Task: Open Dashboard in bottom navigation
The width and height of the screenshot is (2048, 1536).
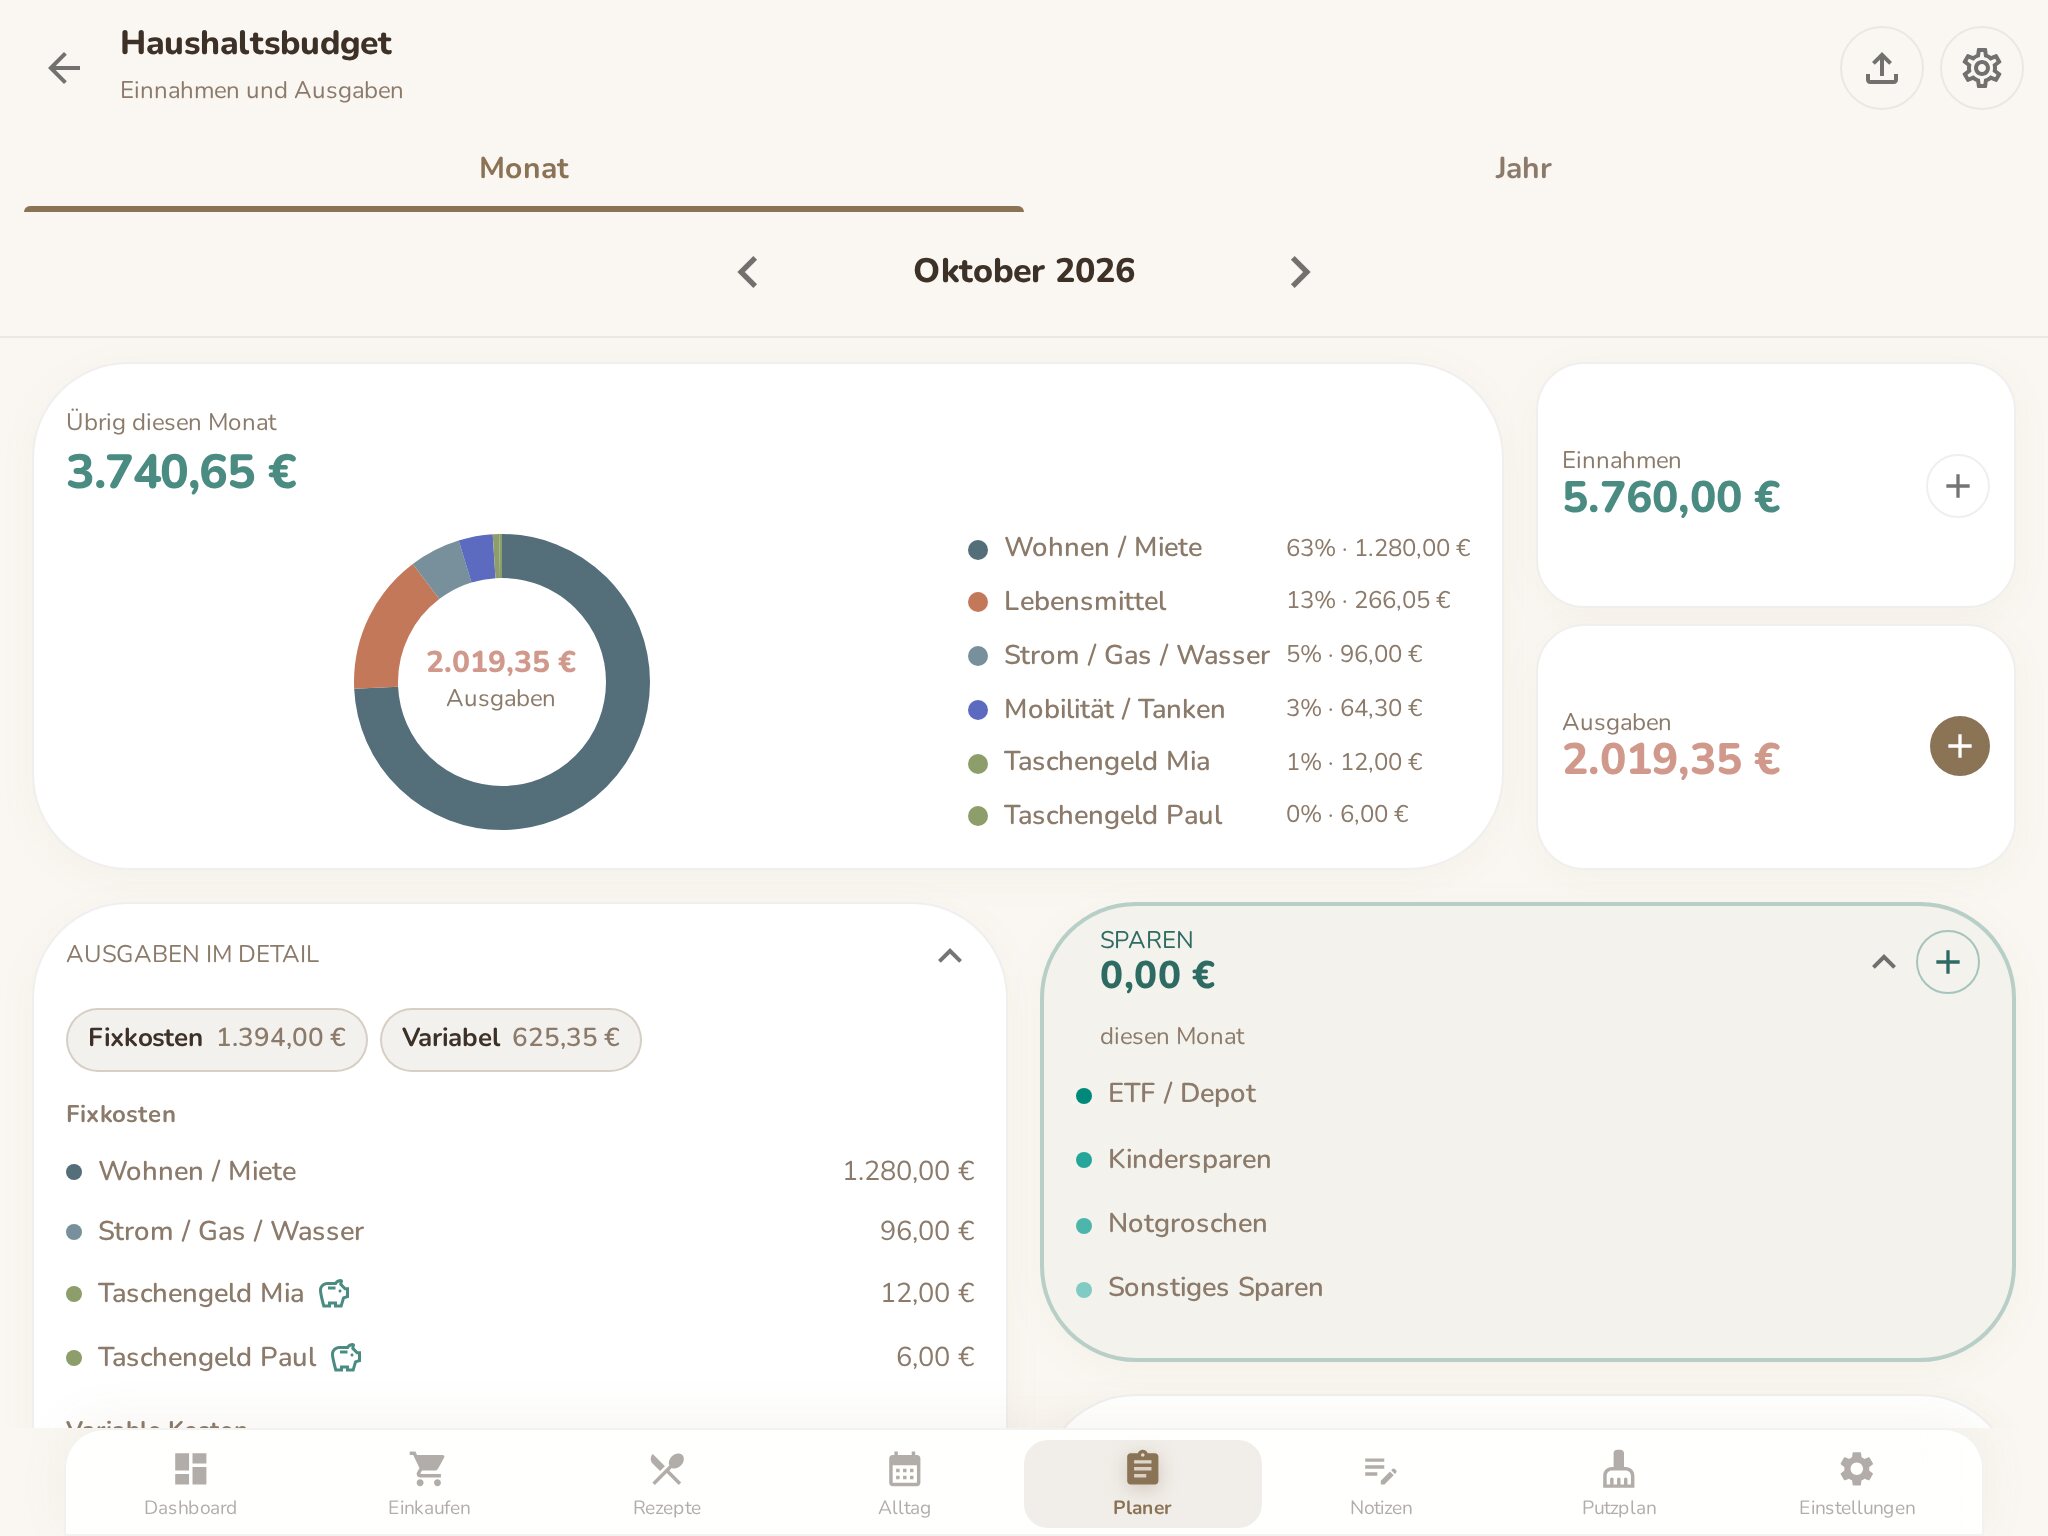Action: click(190, 1484)
